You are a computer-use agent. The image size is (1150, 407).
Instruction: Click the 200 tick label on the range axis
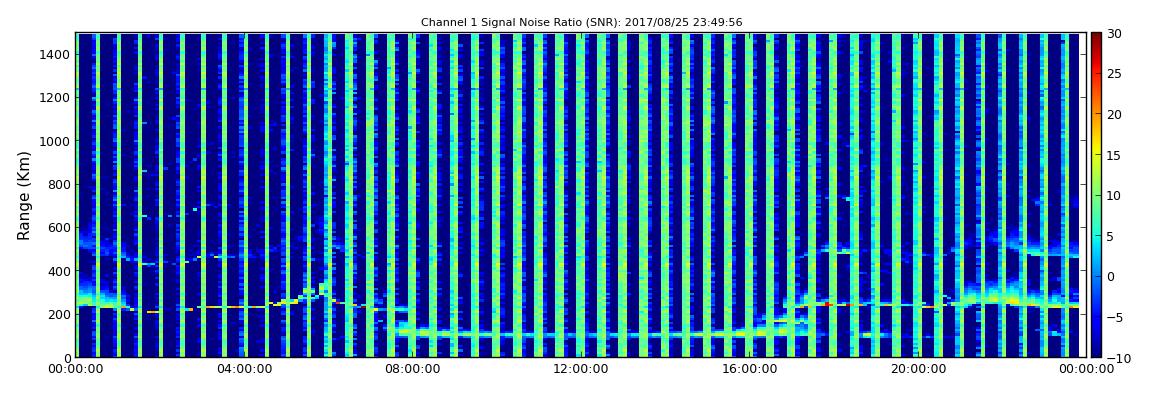click(x=59, y=314)
